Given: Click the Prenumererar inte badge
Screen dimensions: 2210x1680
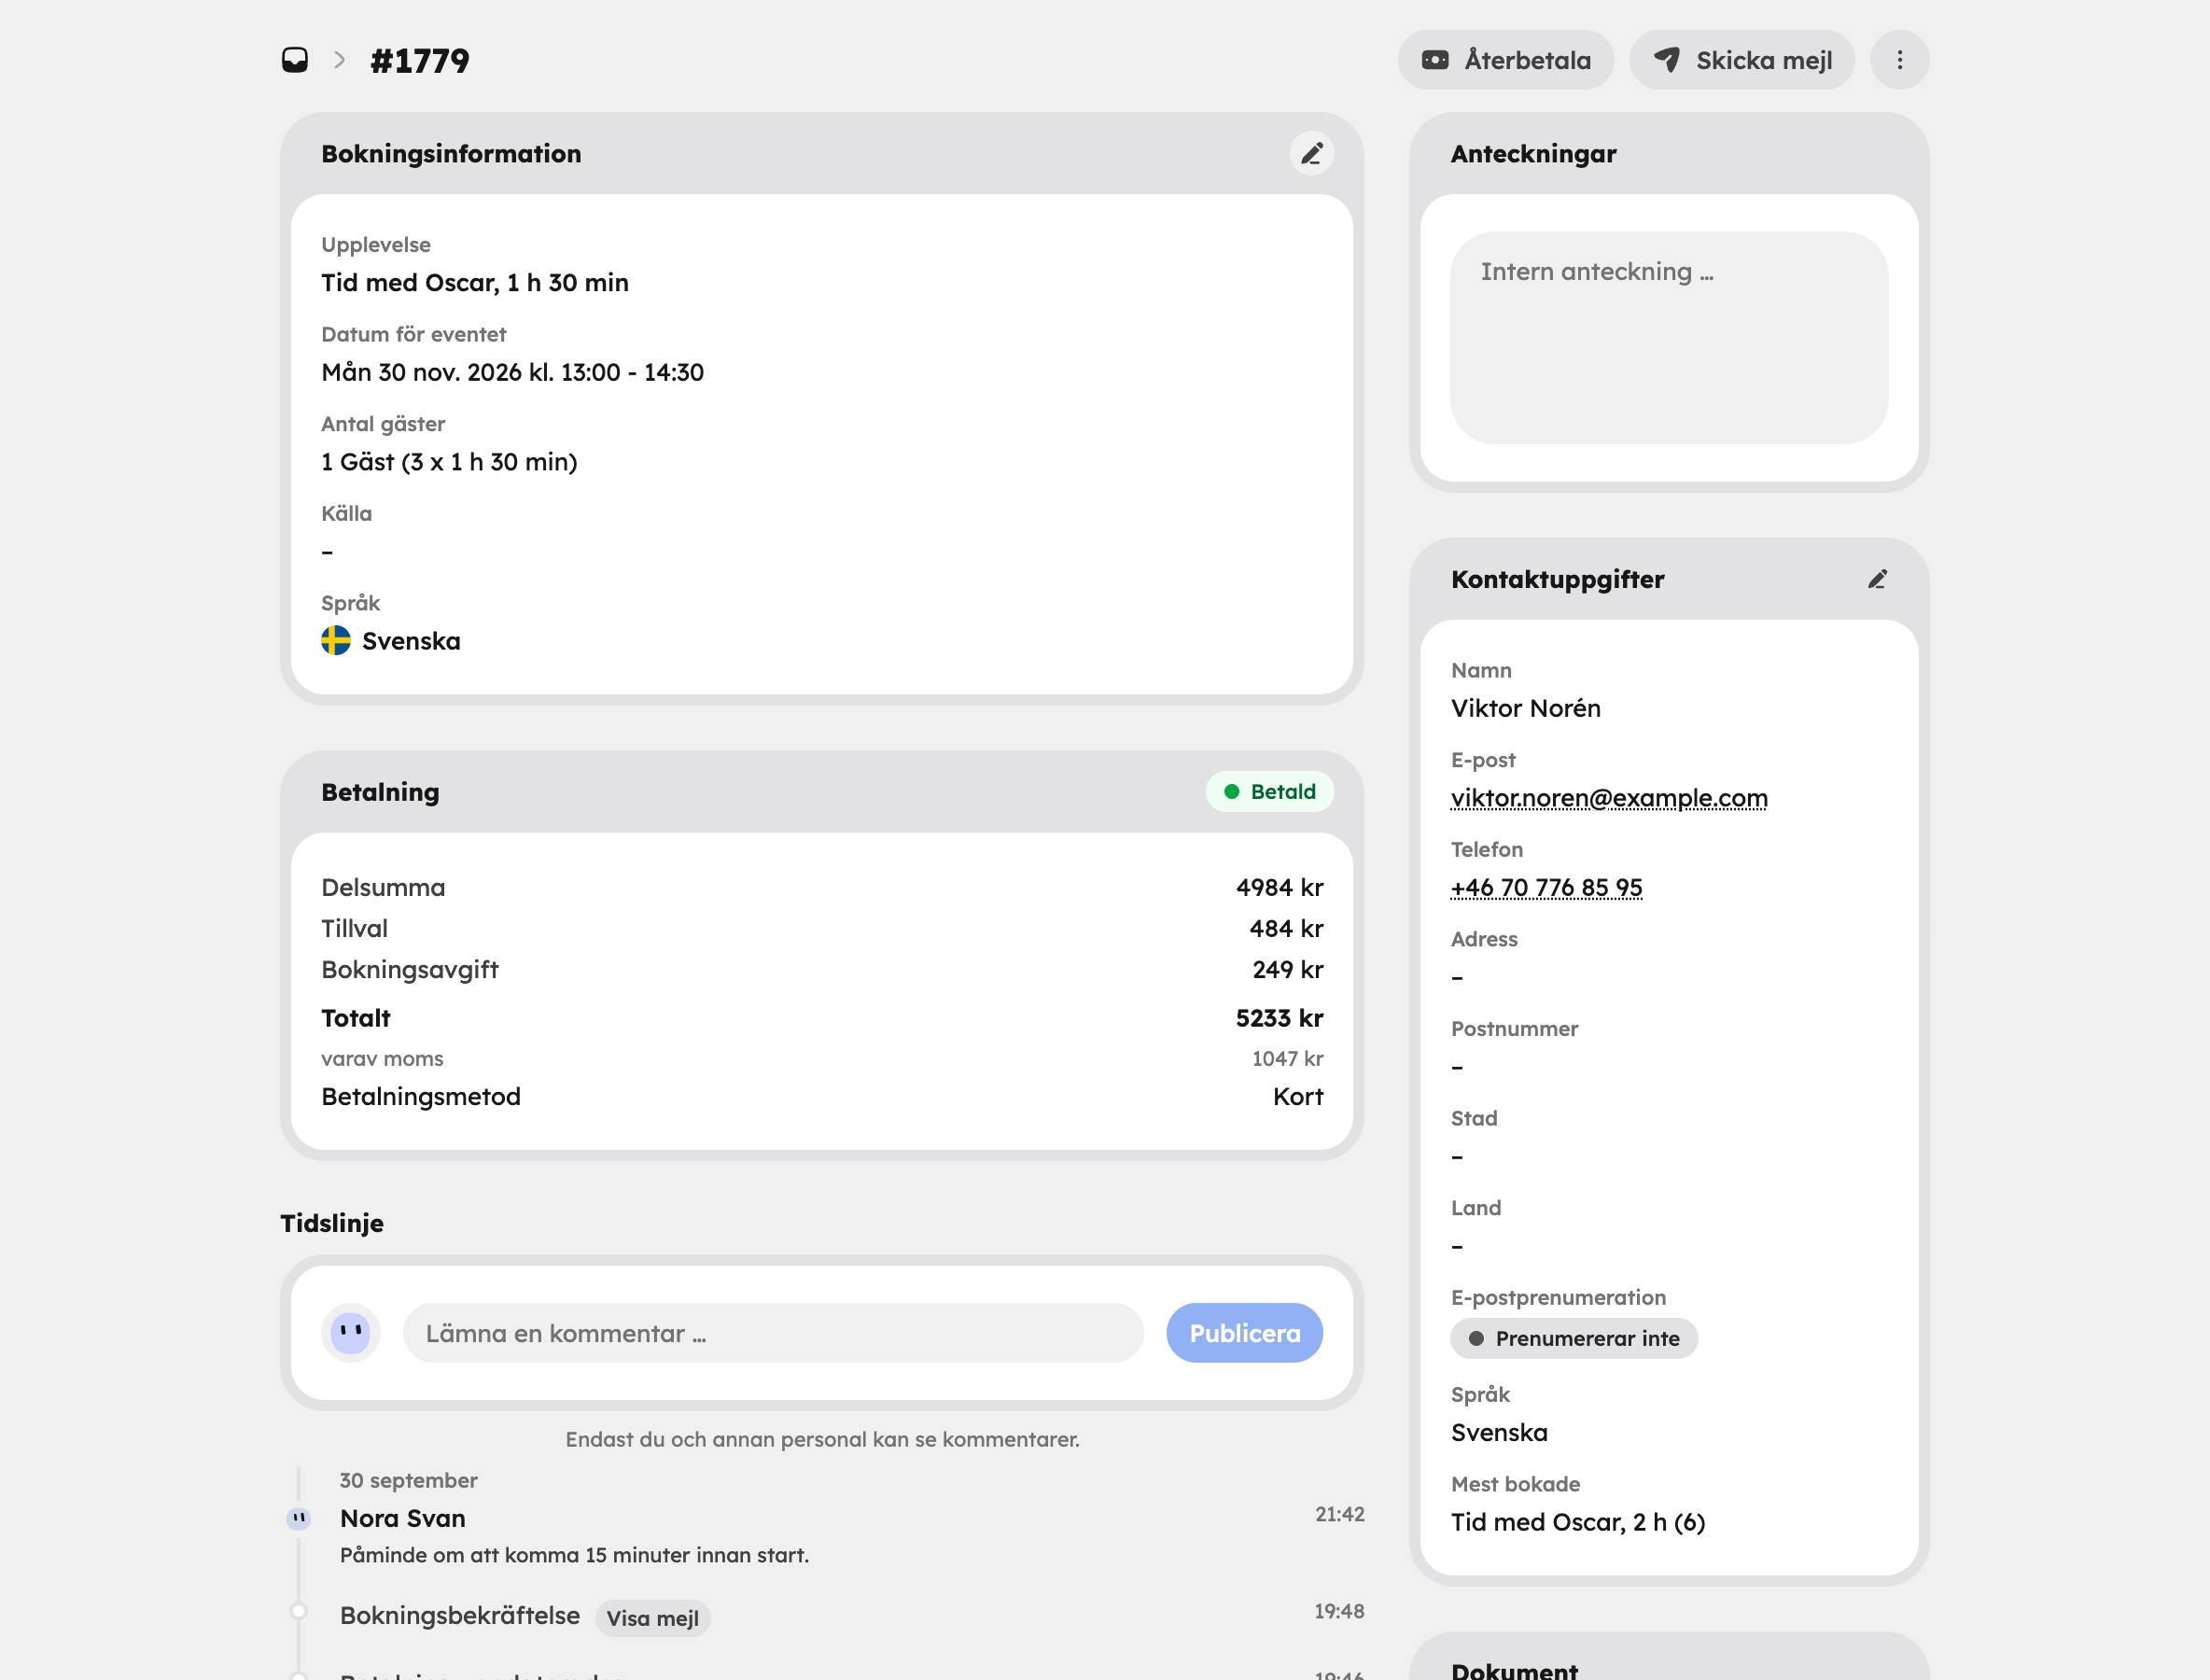Looking at the screenshot, I should 1573,1338.
